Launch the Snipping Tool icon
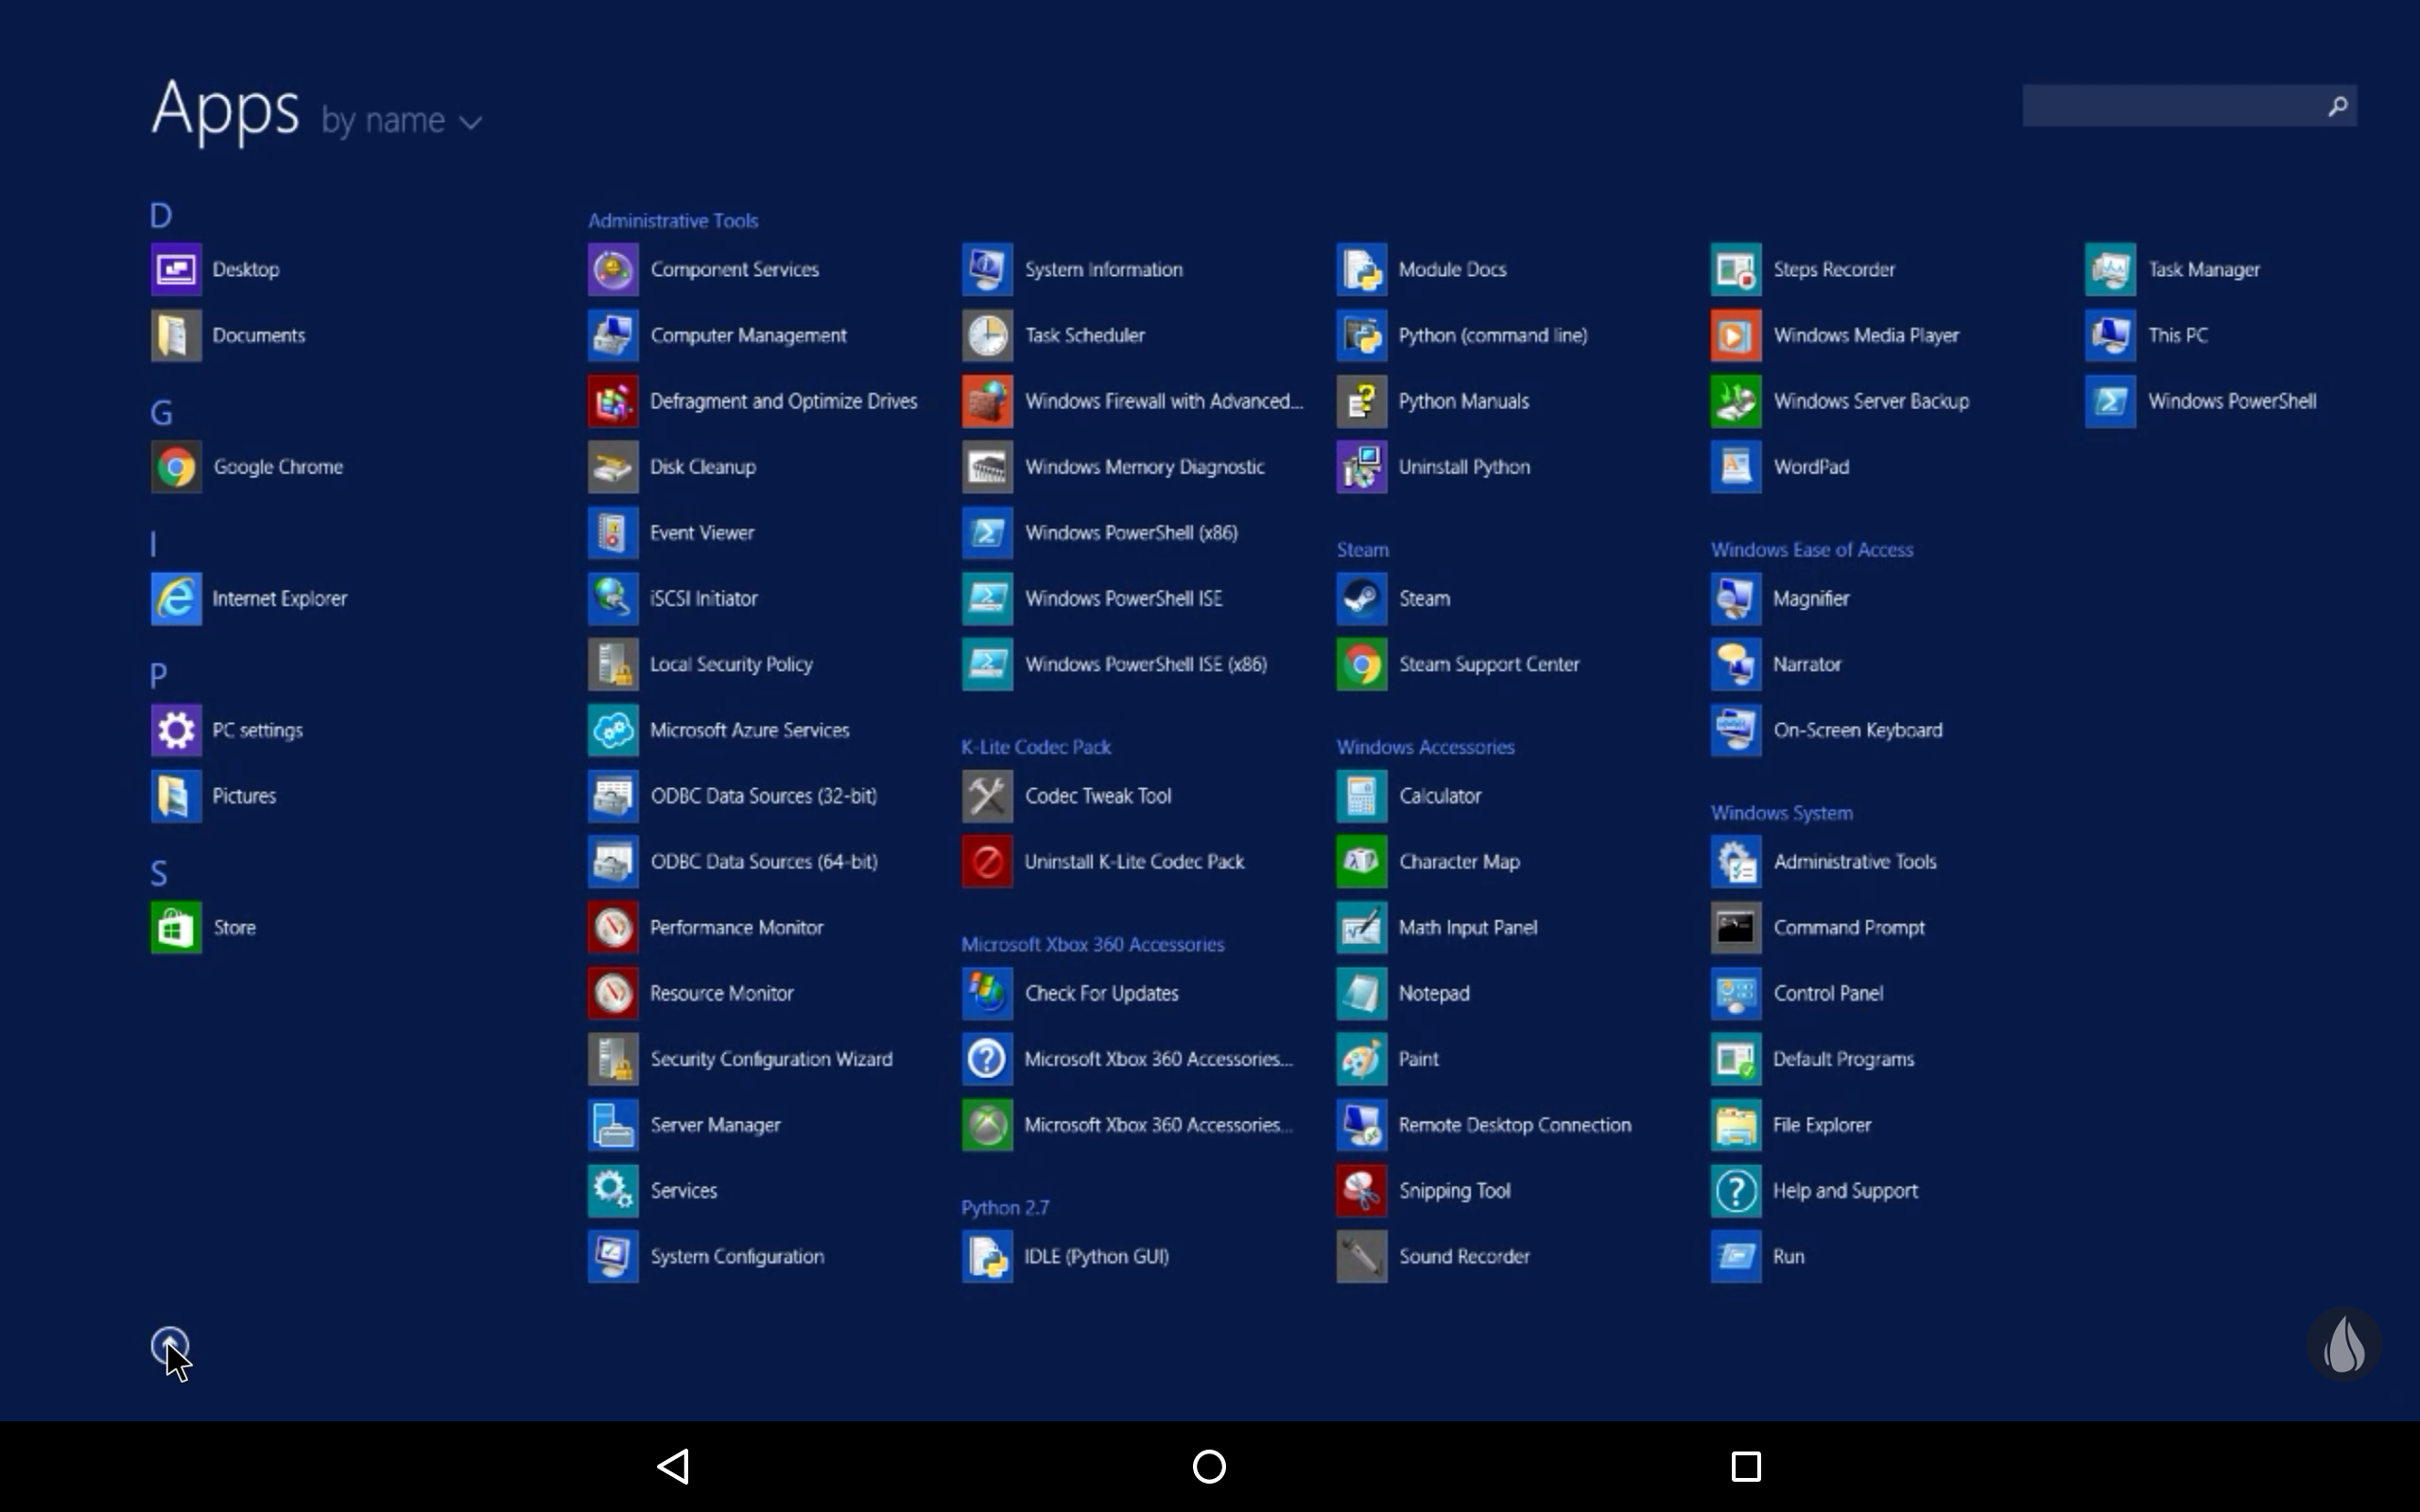Viewport: 2420px width, 1512px height. pyautogui.click(x=1361, y=1190)
